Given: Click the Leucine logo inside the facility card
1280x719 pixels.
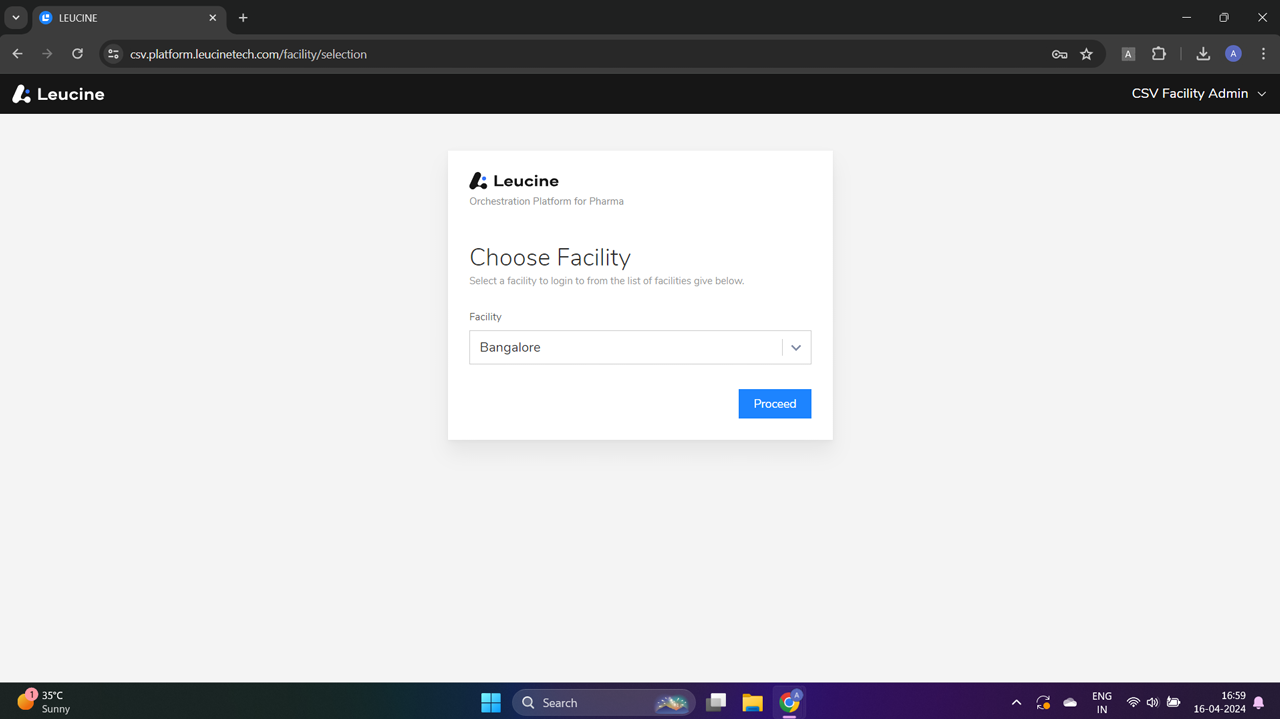Looking at the screenshot, I should [514, 181].
